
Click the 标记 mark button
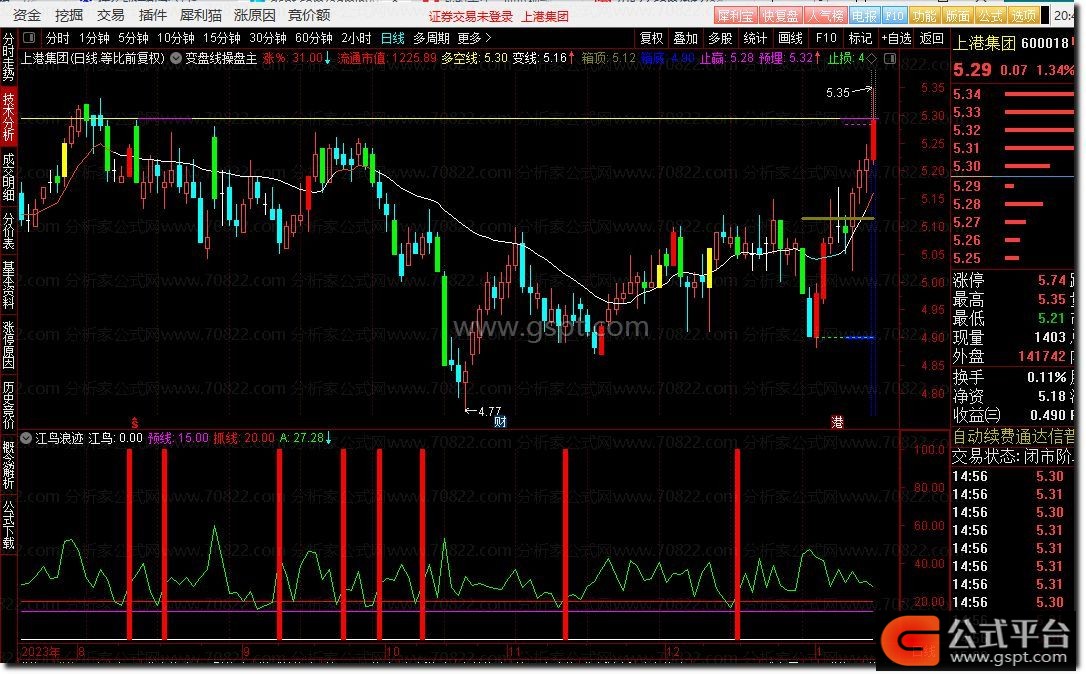860,38
